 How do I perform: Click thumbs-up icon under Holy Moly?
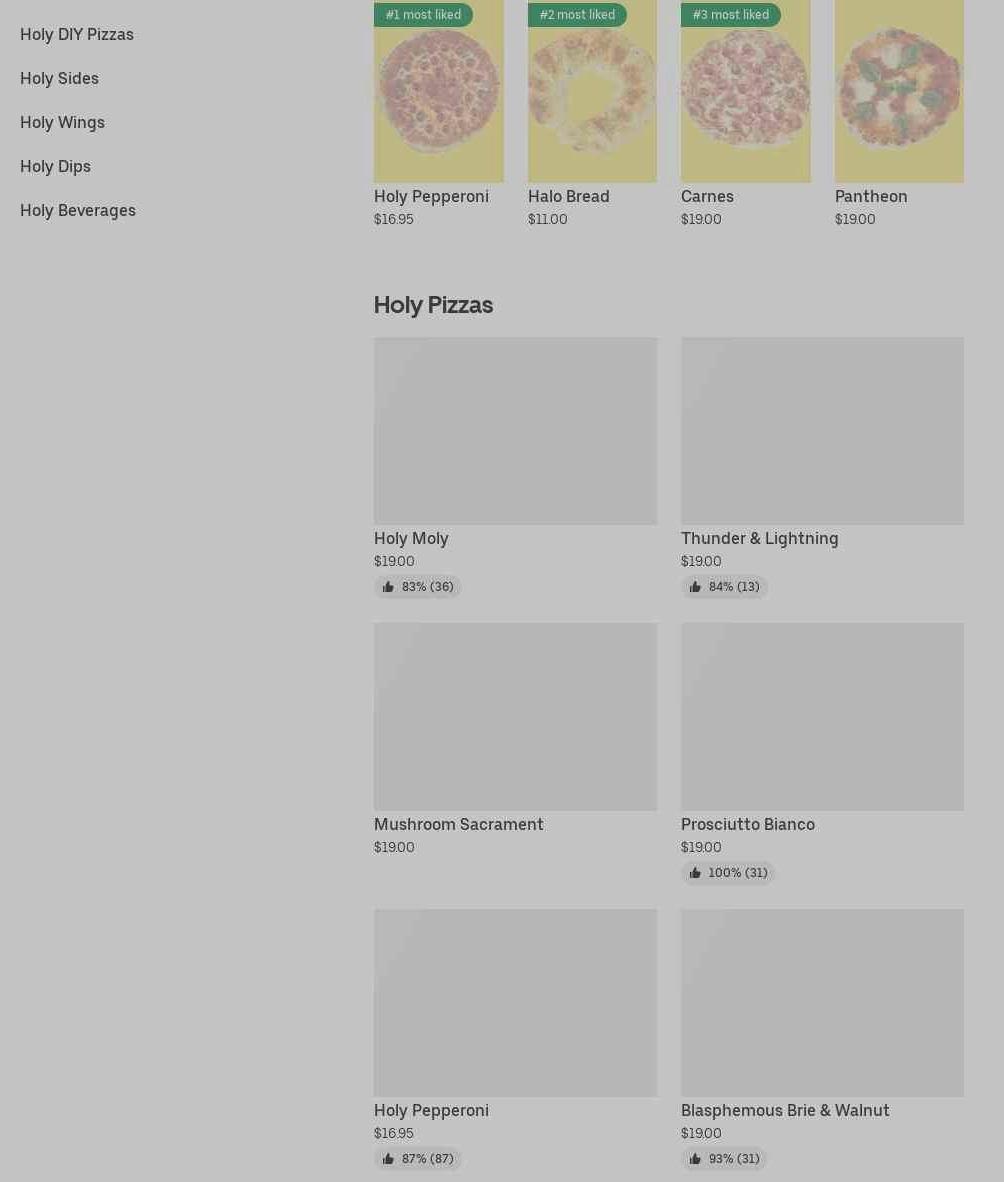tap(388, 586)
